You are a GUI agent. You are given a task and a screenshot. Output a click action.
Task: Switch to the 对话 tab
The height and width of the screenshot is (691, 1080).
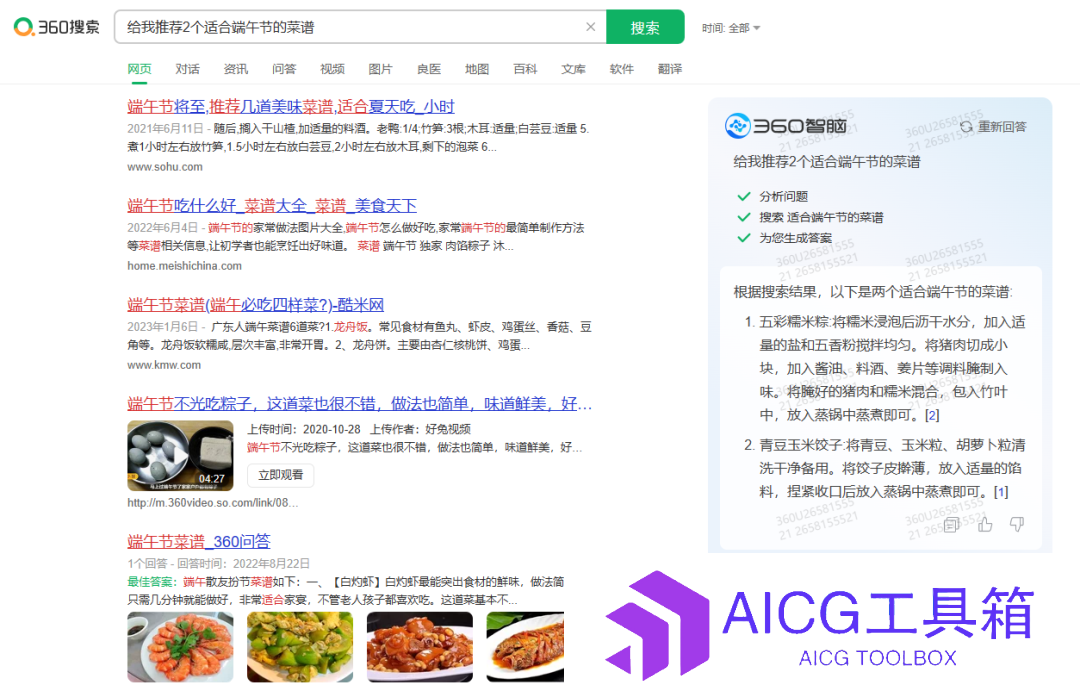tap(187, 69)
